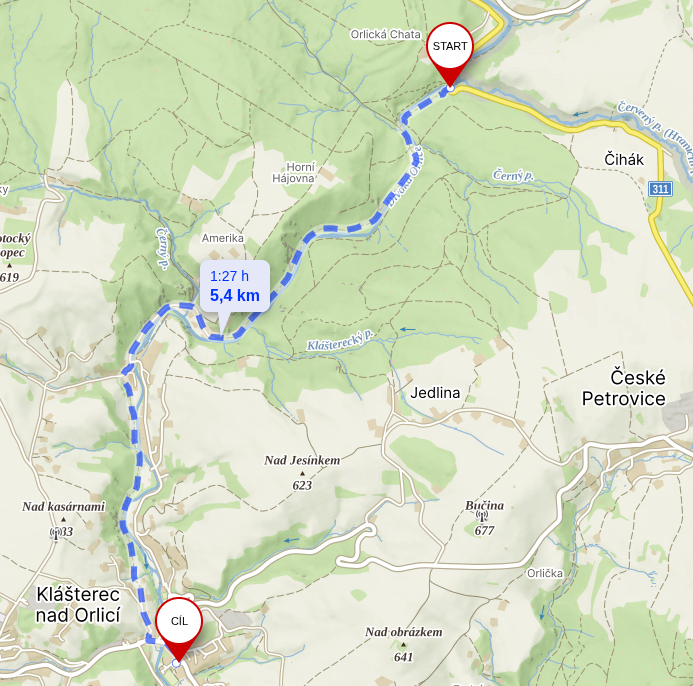Click the Horní Hájovna label
Viewport: 693px width, 686px height.
(x=293, y=173)
